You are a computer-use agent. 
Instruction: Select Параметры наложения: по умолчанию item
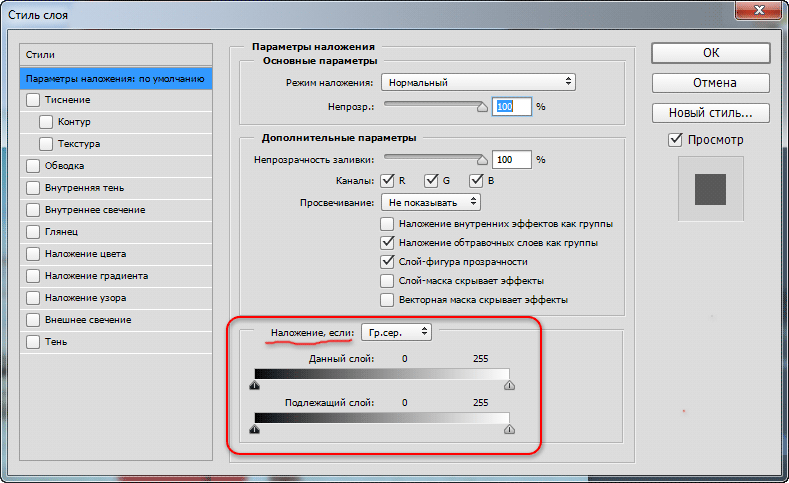pyautogui.click(x=116, y=78)
